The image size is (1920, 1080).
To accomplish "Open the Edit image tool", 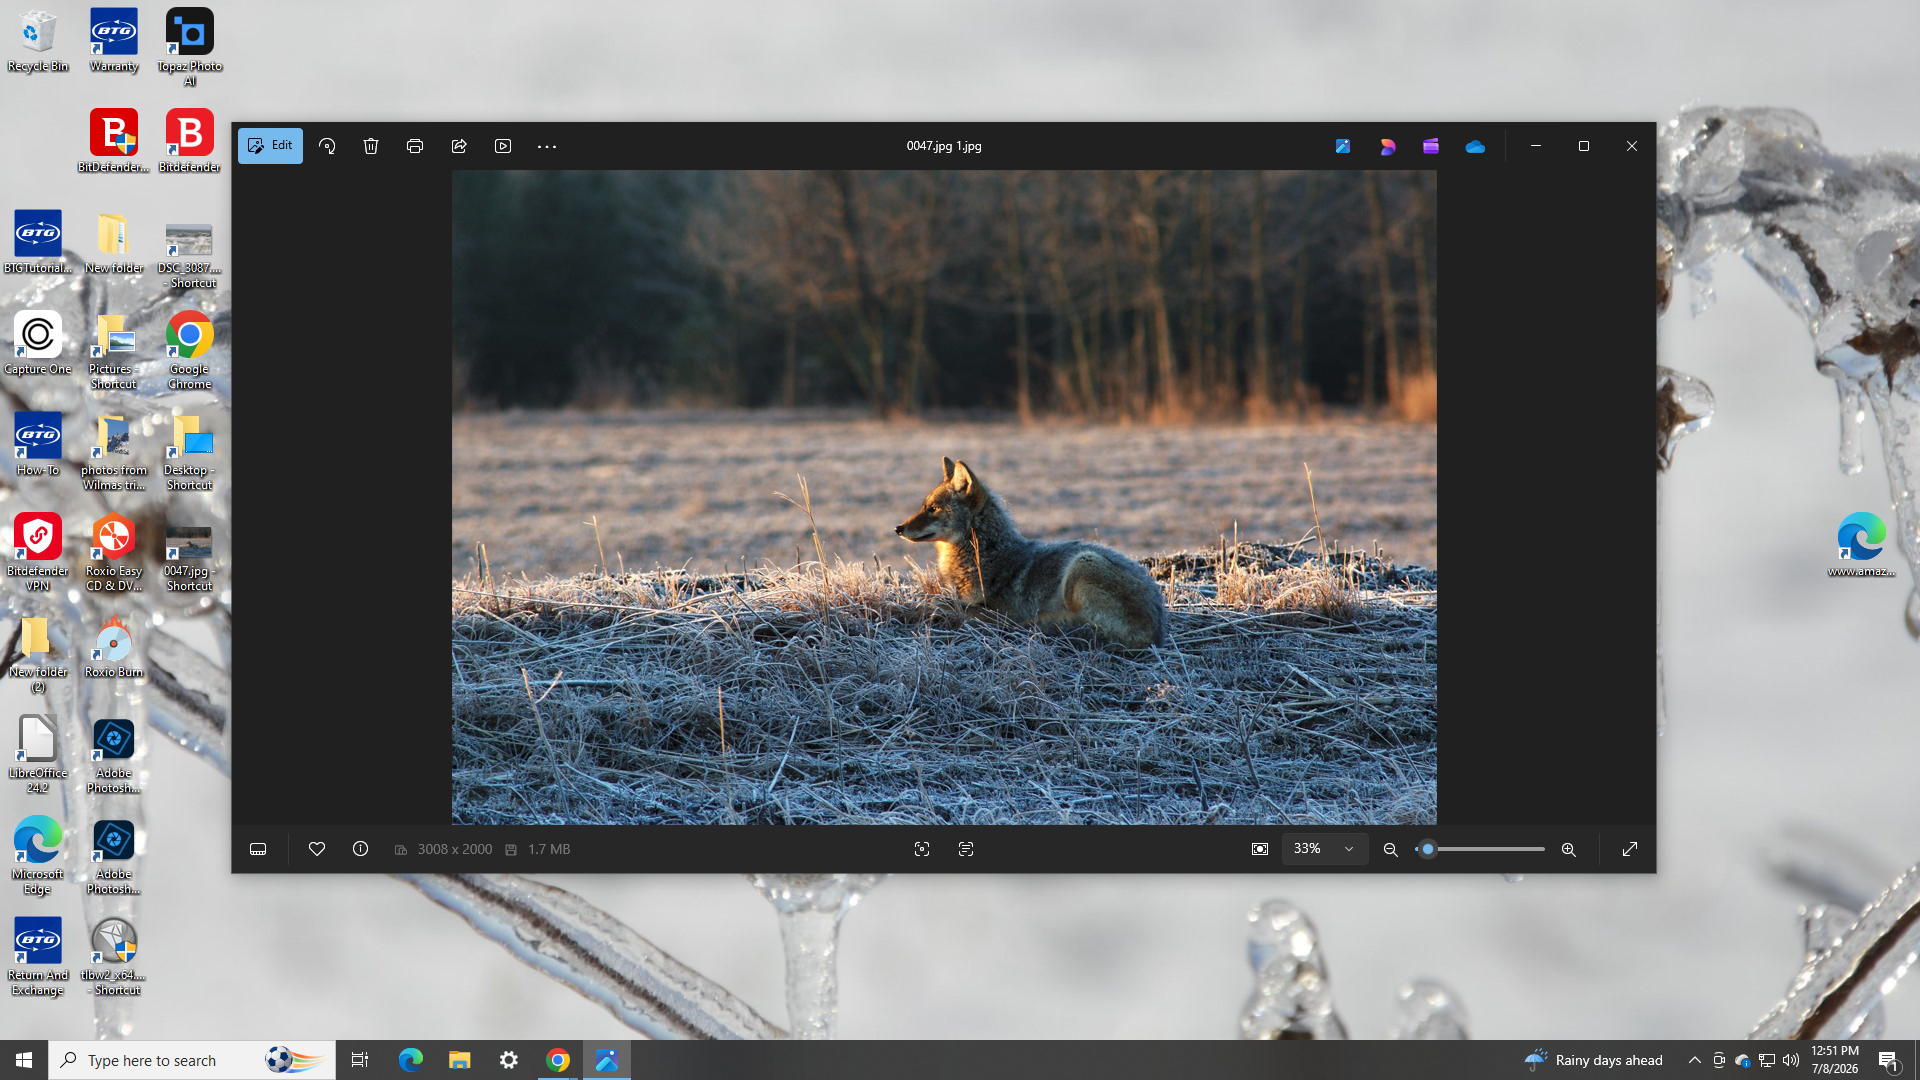I will pos(270,146).
